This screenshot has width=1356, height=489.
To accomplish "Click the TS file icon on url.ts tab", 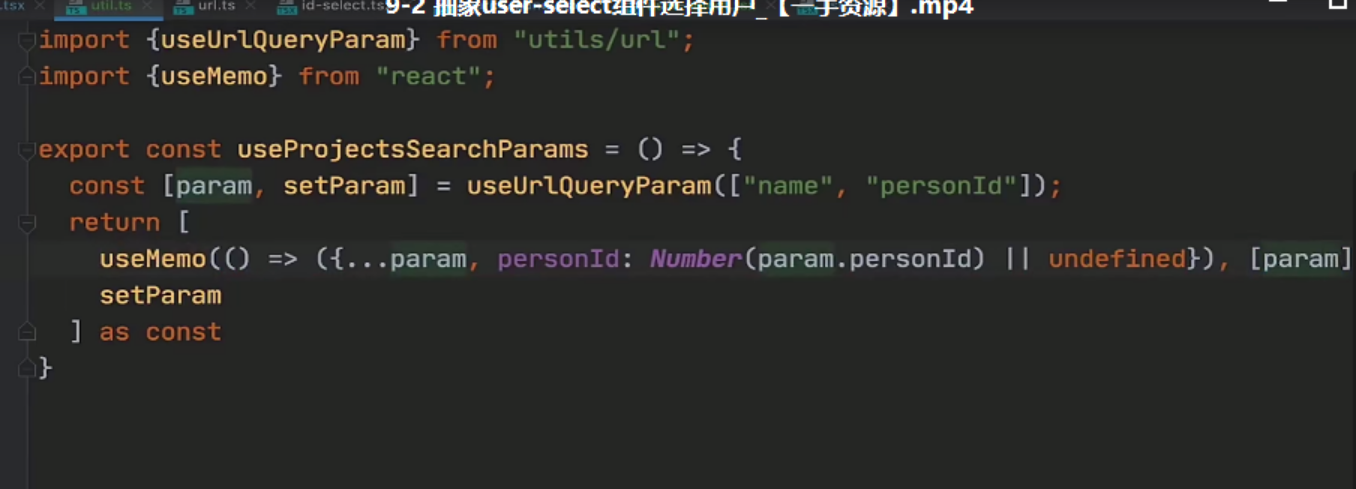I will (x=183, y=8).
